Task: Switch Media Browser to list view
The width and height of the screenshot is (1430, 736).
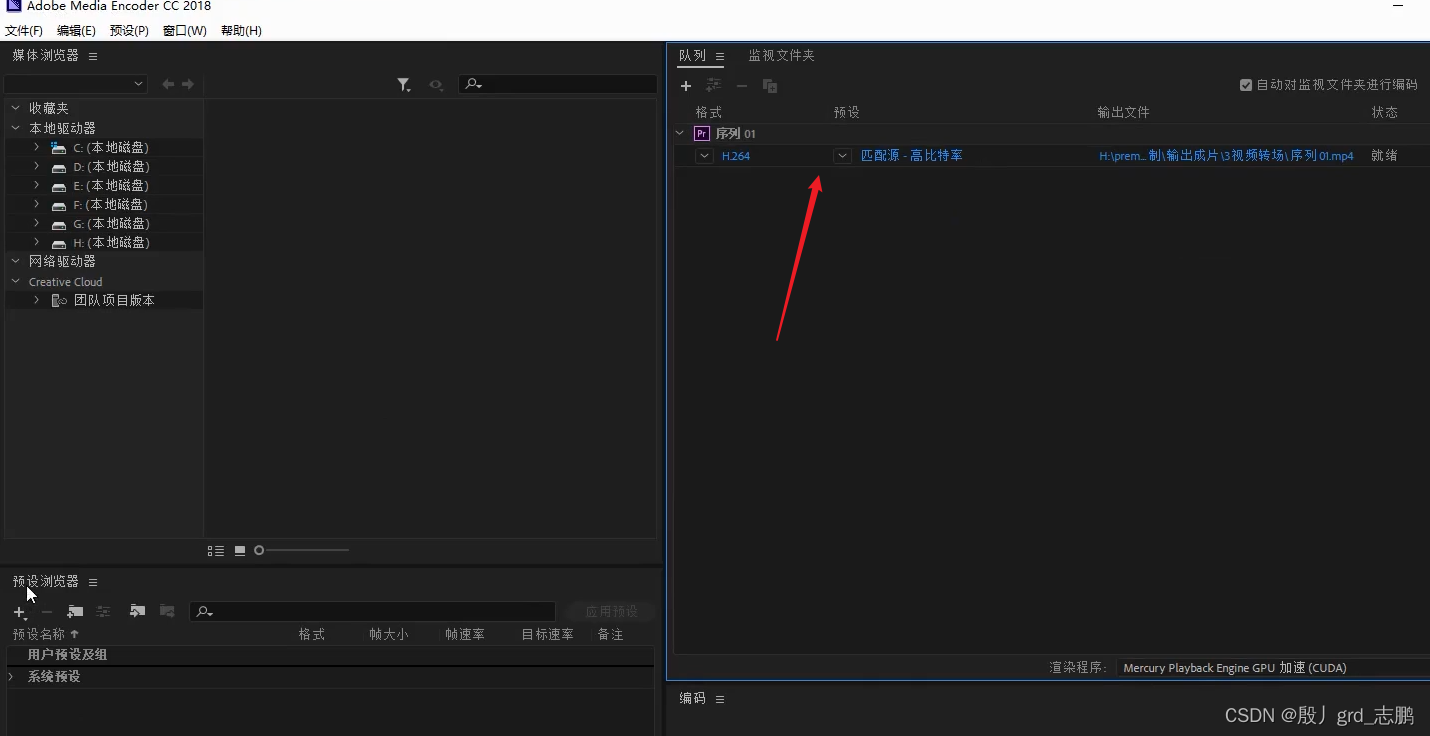Action: point(216,550)
